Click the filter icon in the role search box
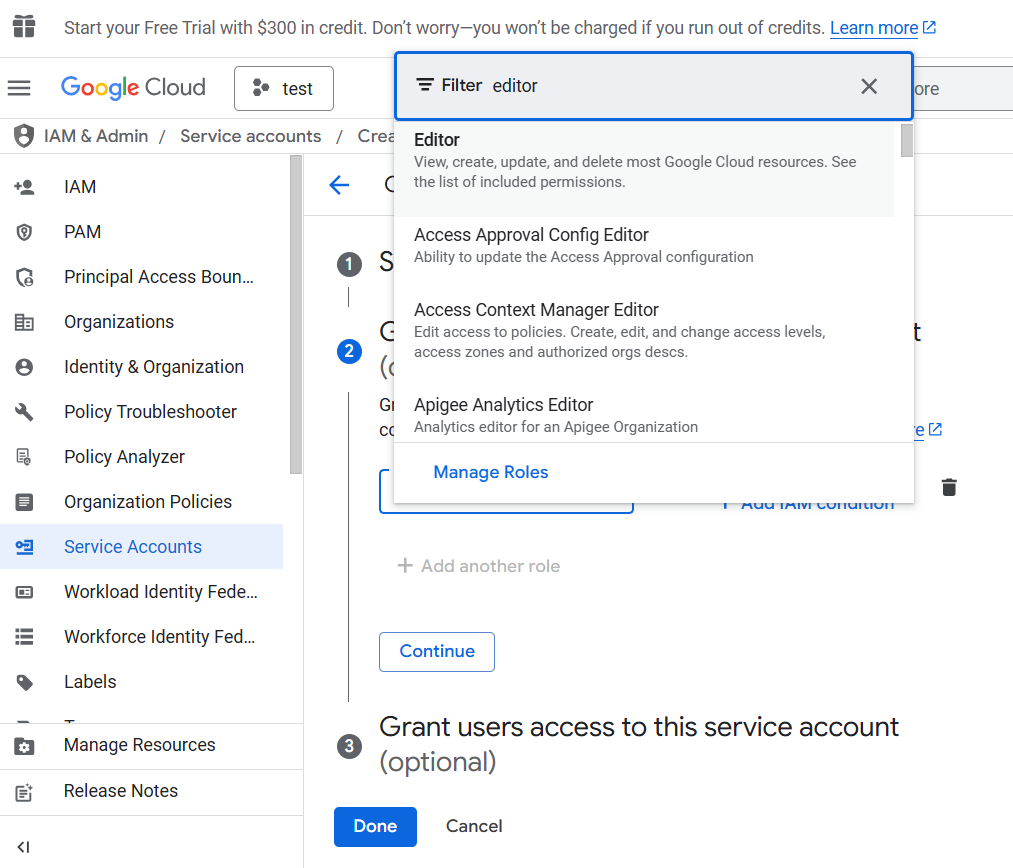 [424, 85]
